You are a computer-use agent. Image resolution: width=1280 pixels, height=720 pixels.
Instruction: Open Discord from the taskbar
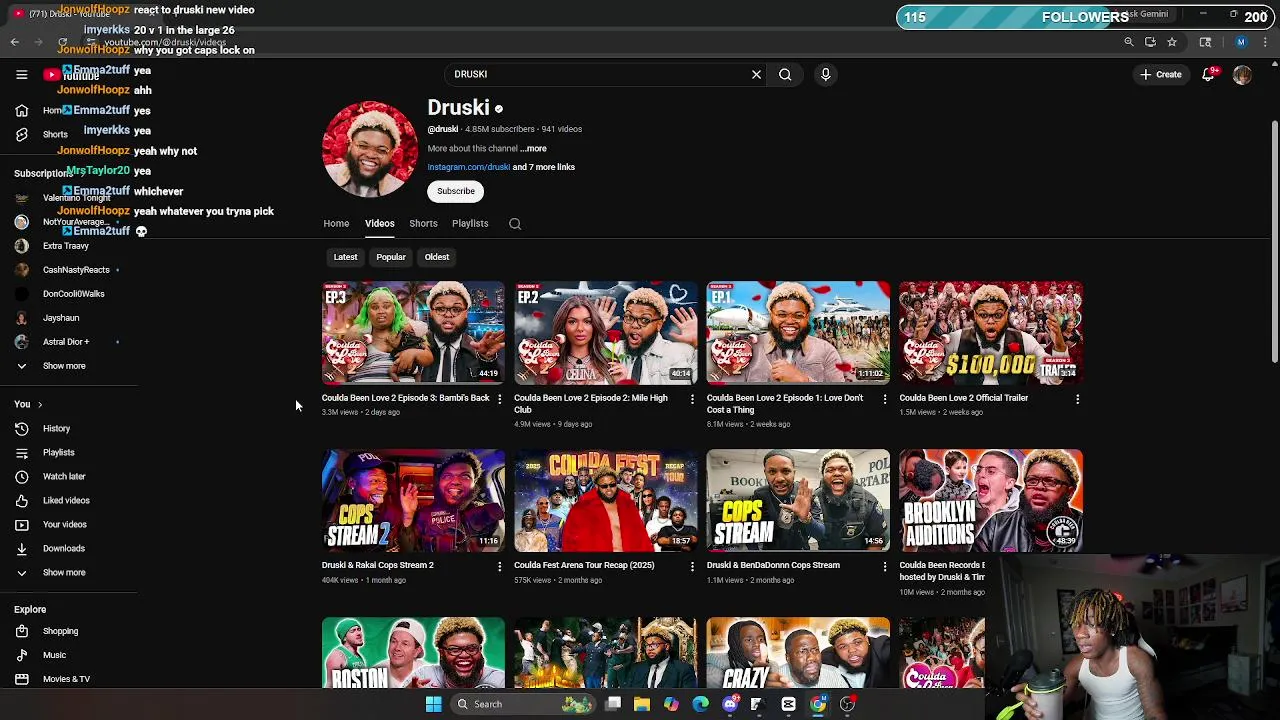pyautogui.click(x=730, y=704)
